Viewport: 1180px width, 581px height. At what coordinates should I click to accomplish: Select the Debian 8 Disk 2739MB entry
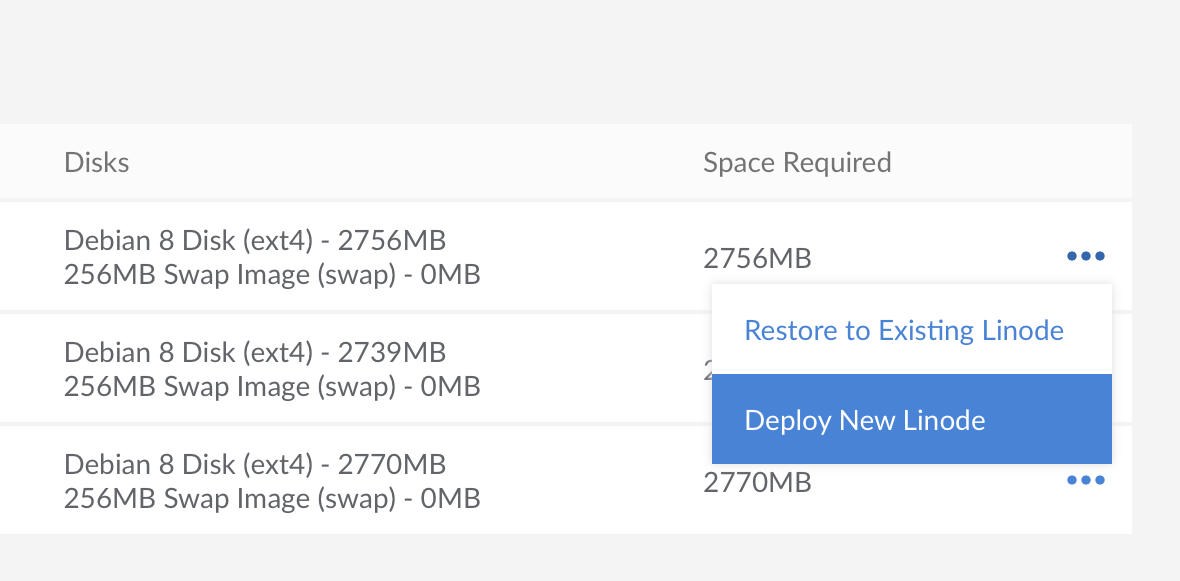coord(255,353)
